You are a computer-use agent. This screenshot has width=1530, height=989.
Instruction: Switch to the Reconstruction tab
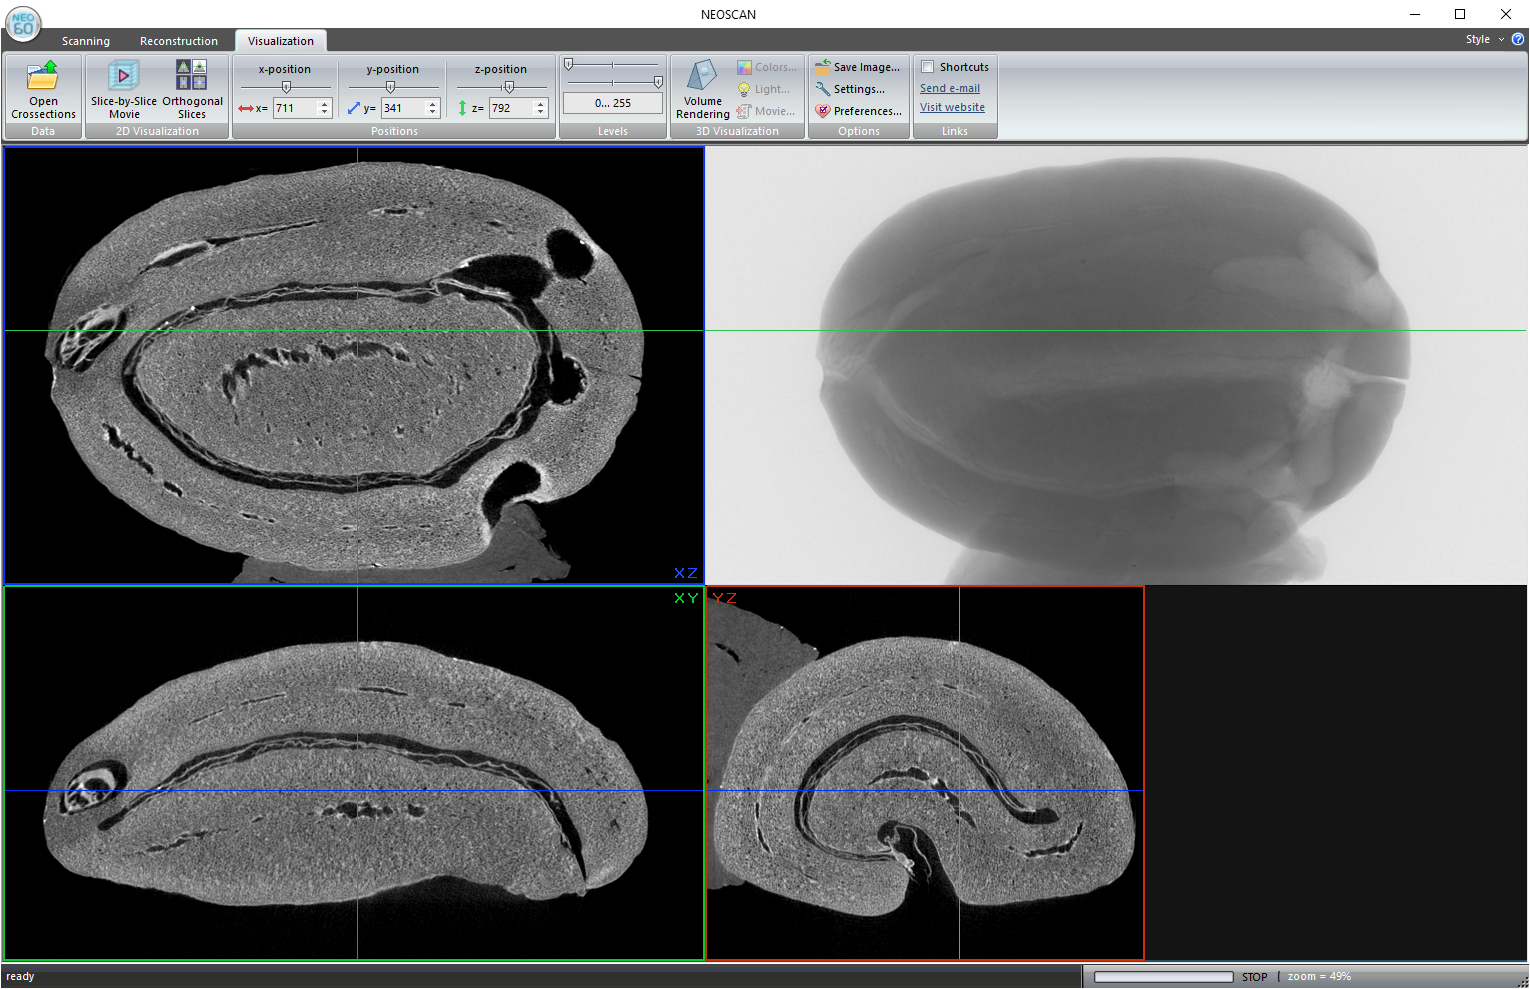click(179, 41)
